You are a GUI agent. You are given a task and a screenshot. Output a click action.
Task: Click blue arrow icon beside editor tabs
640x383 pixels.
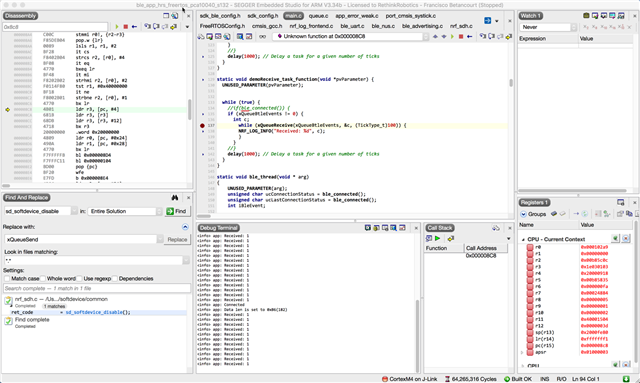pos(487,20)
